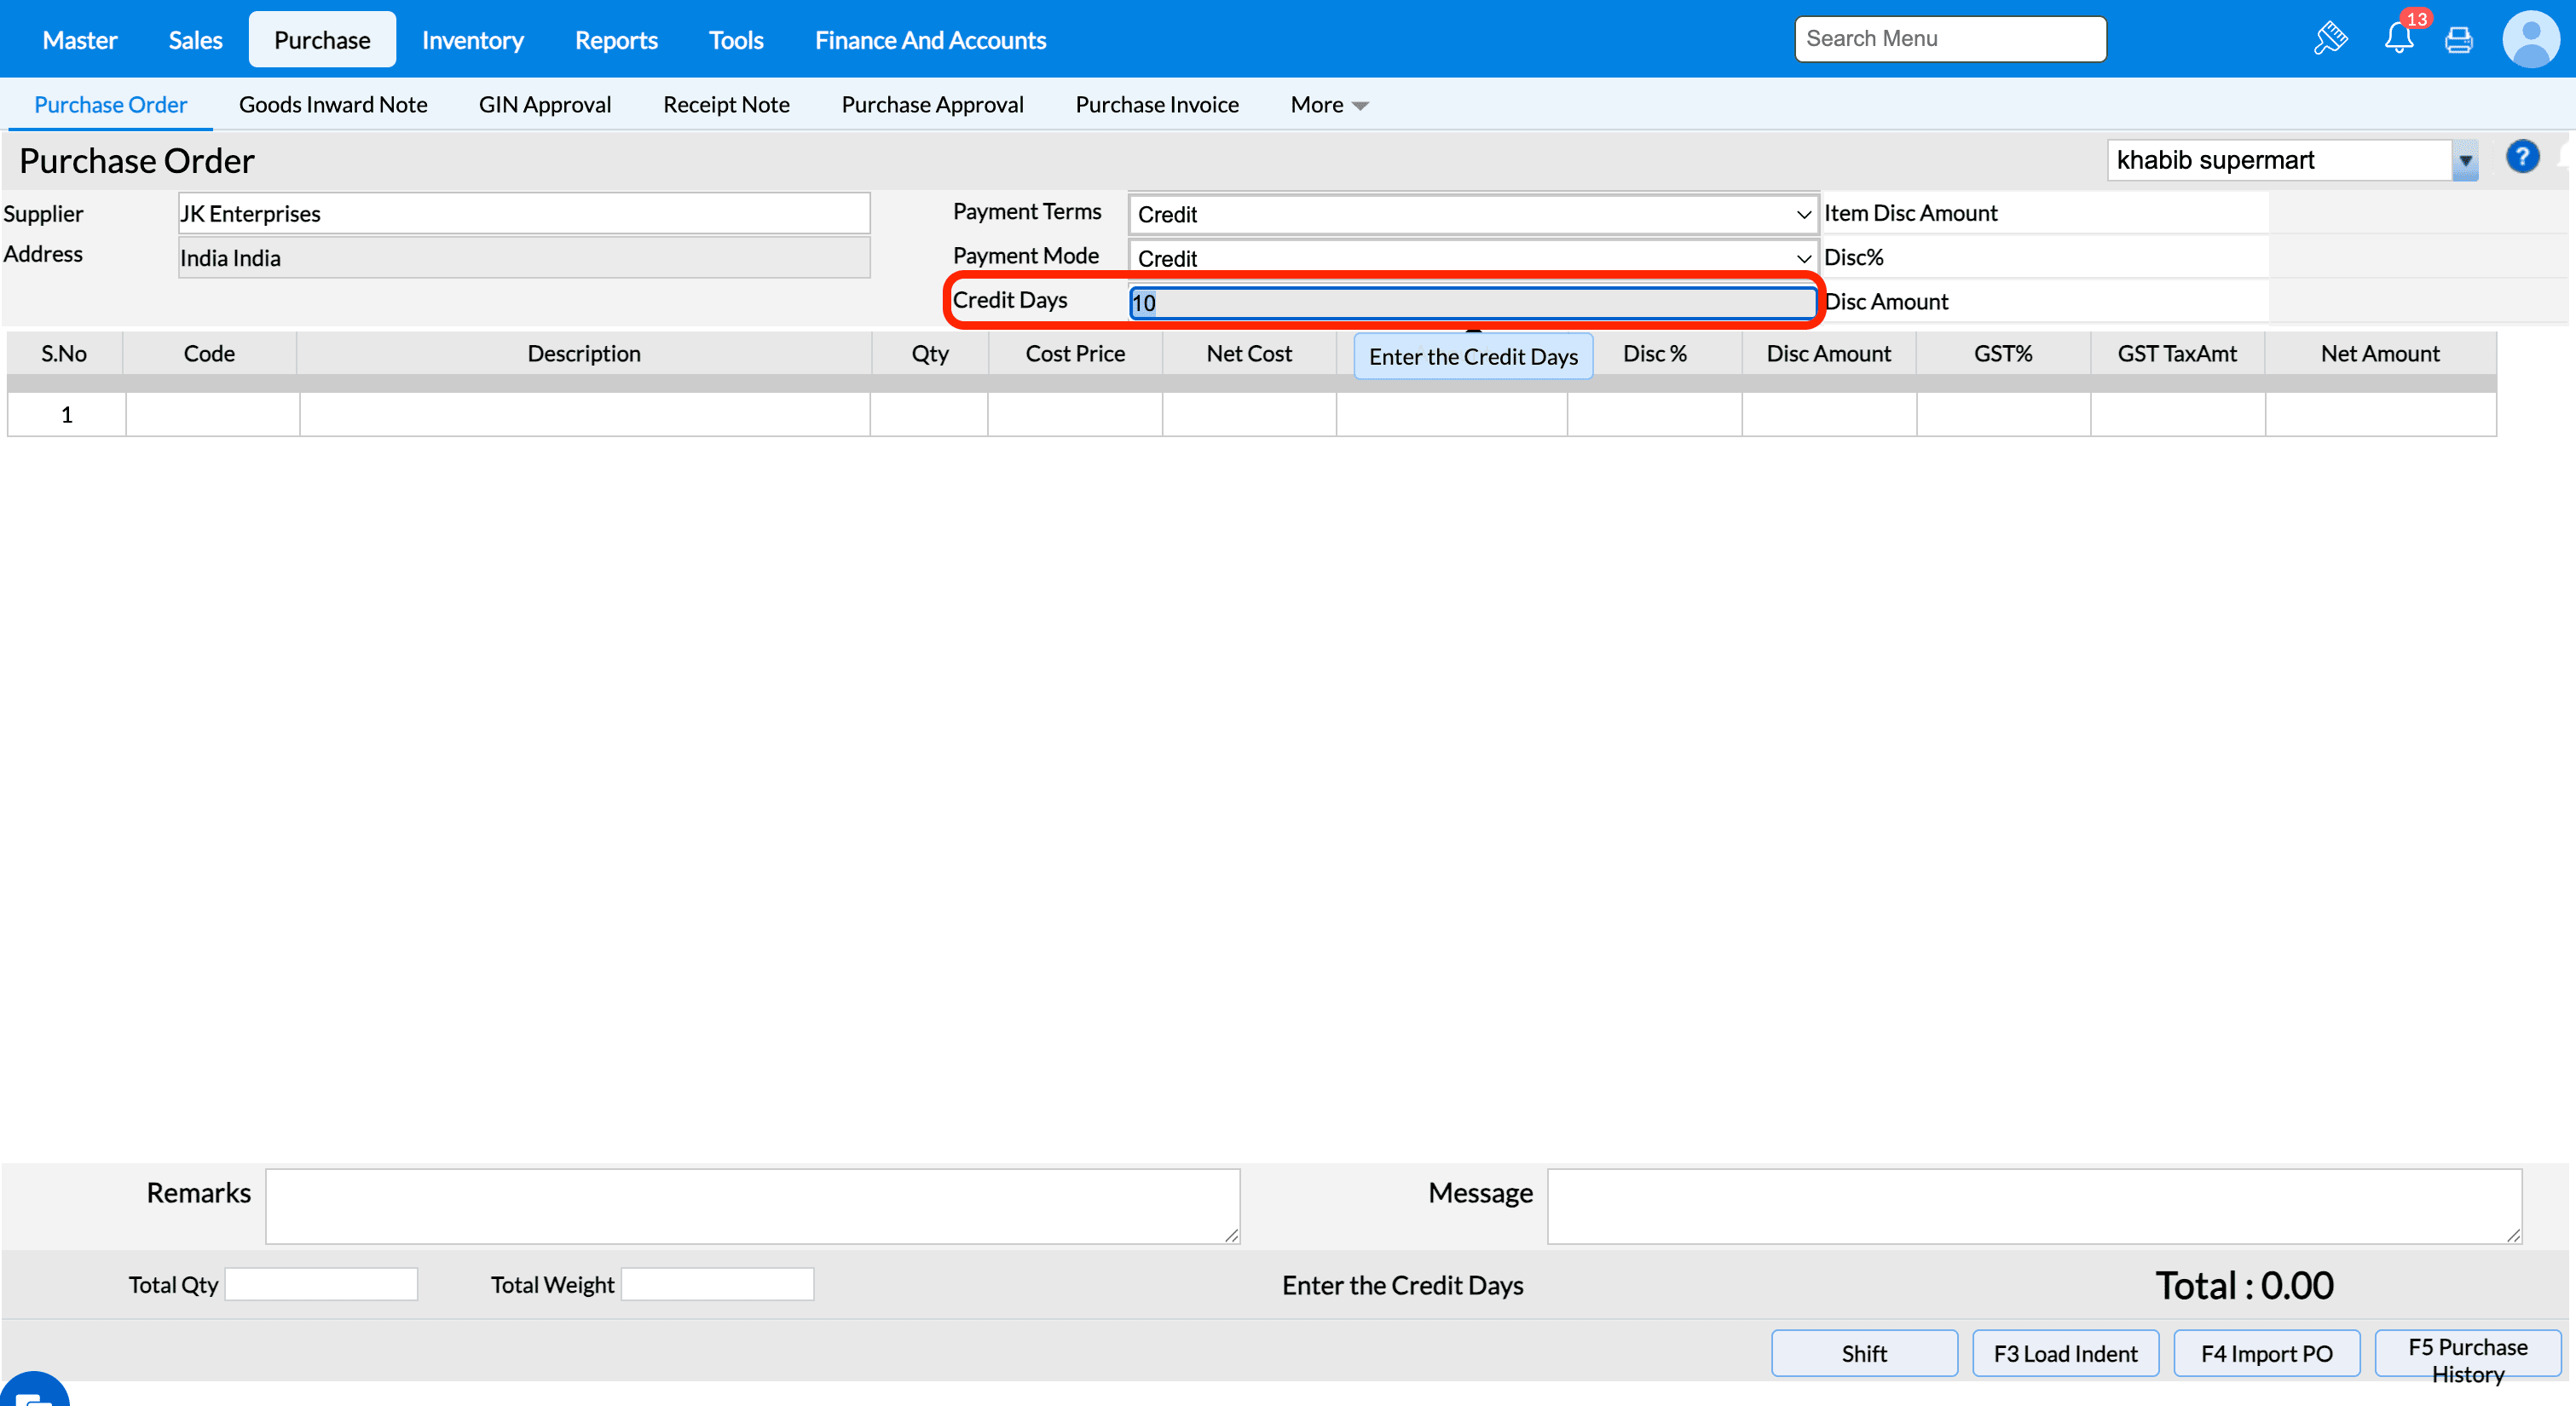
Task: Focus the Search Menu field
Action: 1949,39
